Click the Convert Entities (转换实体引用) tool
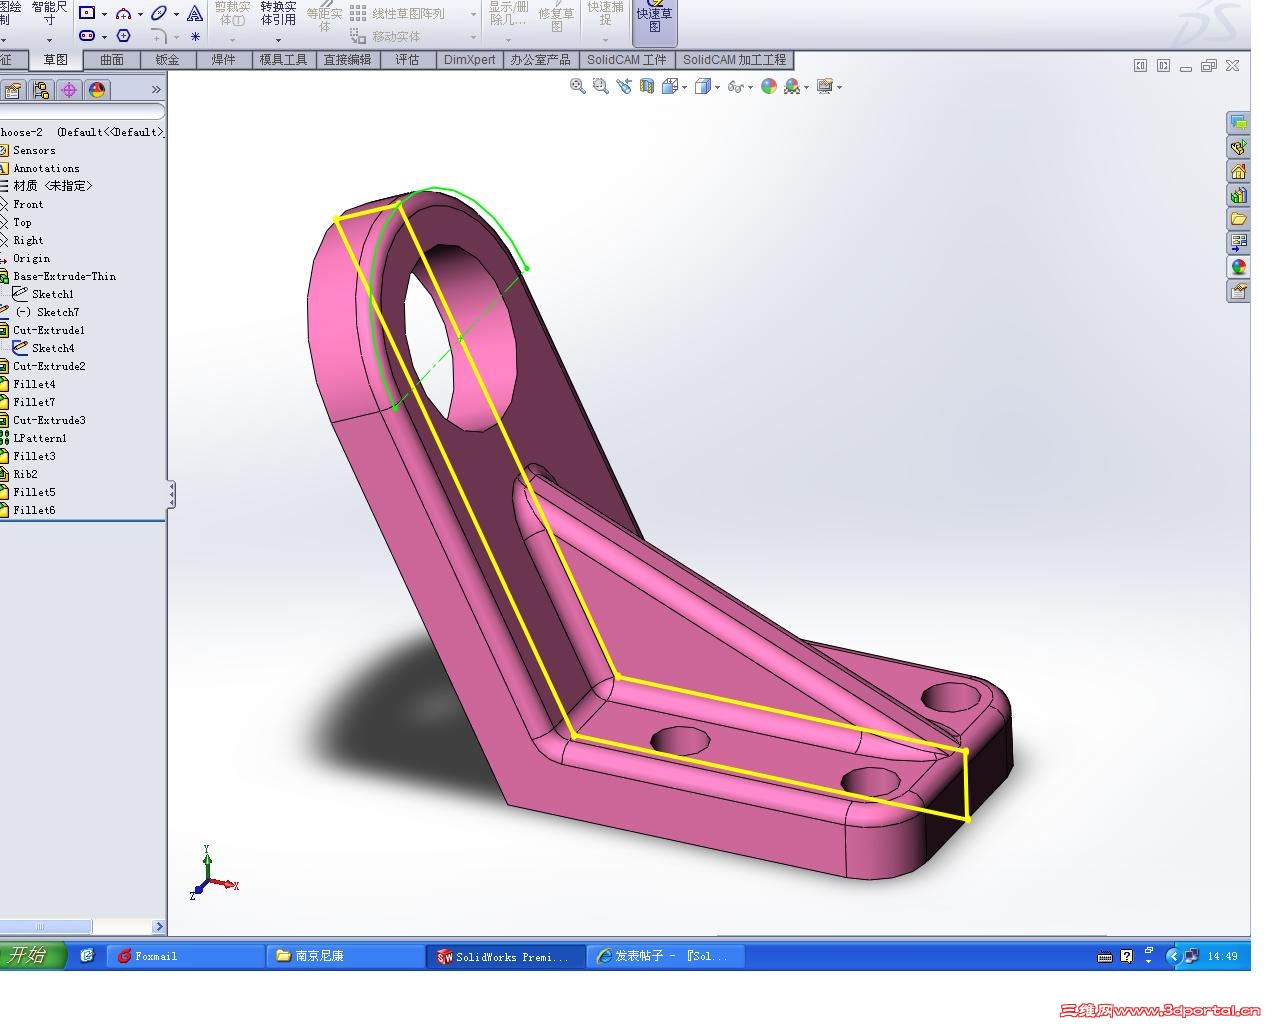This screenshot has height=1024, width=1280. pos(278,14)
